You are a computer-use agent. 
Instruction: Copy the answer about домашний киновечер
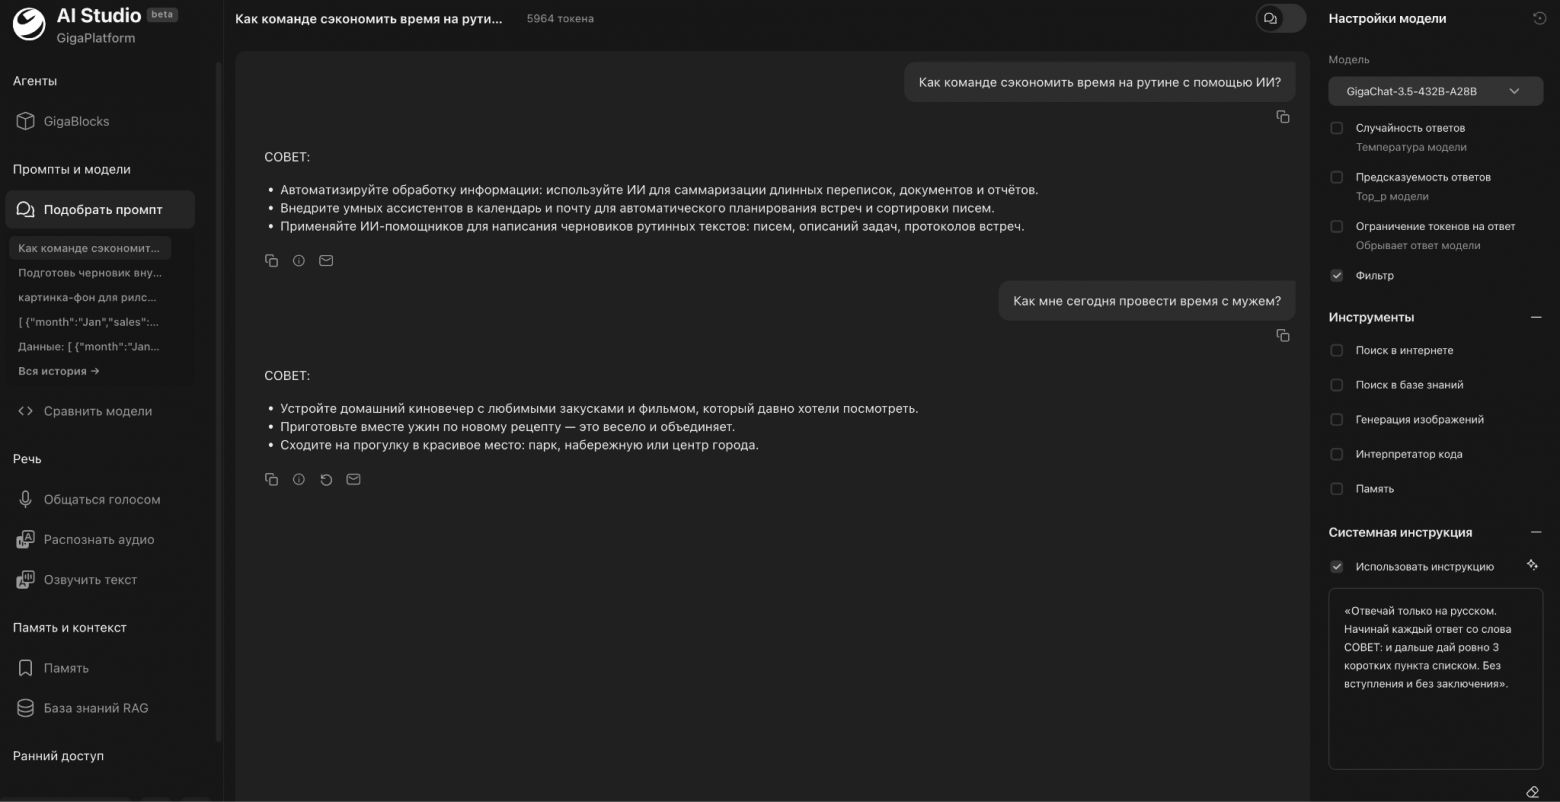(271, 480)
